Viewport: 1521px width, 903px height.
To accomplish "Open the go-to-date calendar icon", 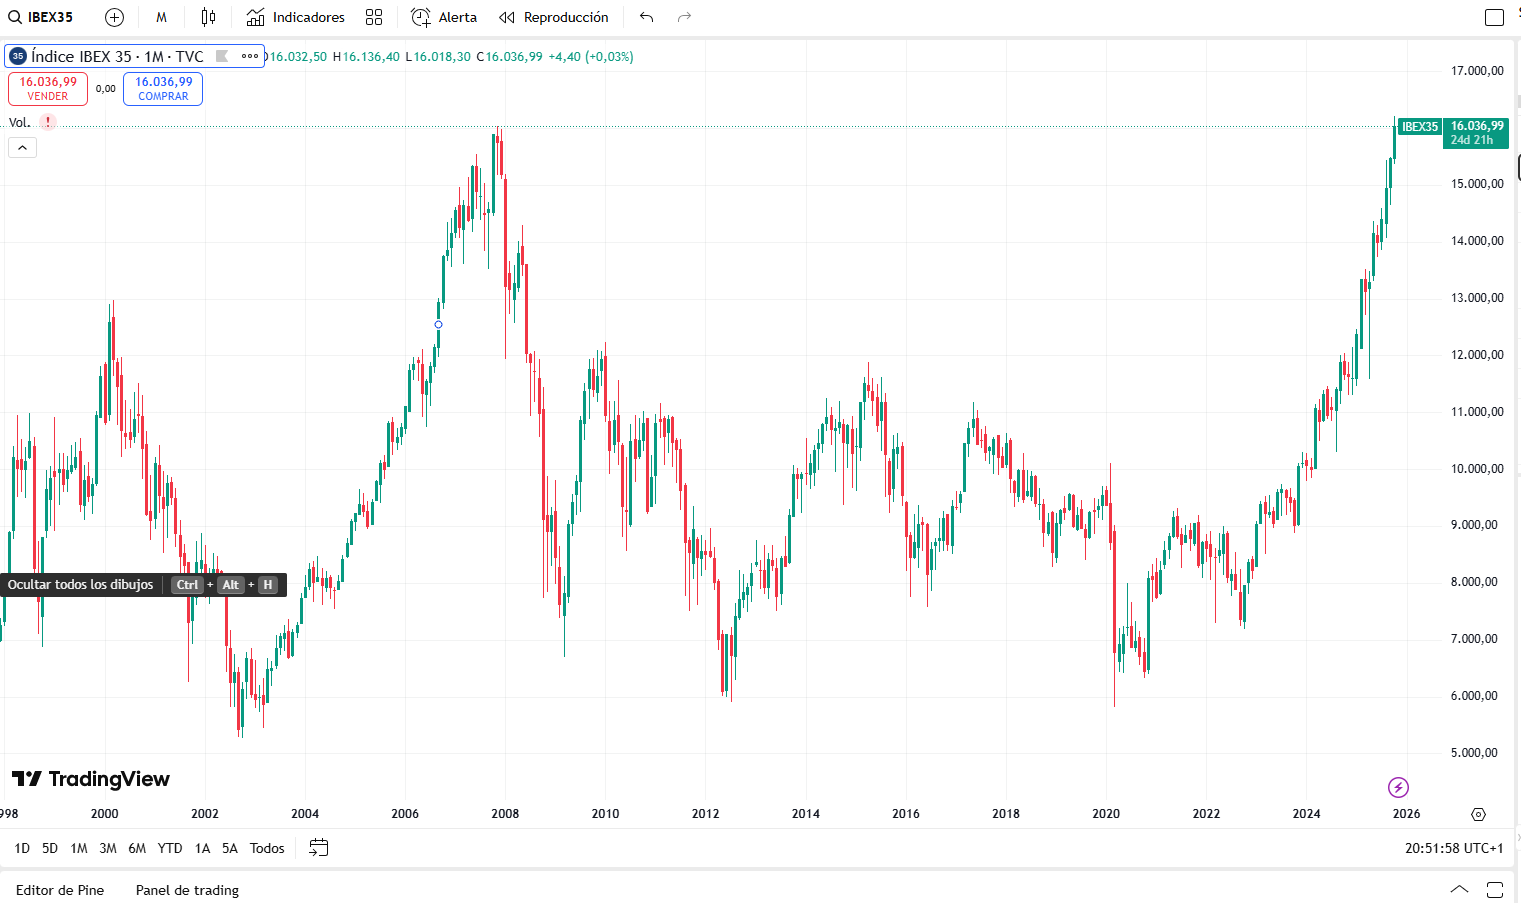I will click(x=319, y=847).
